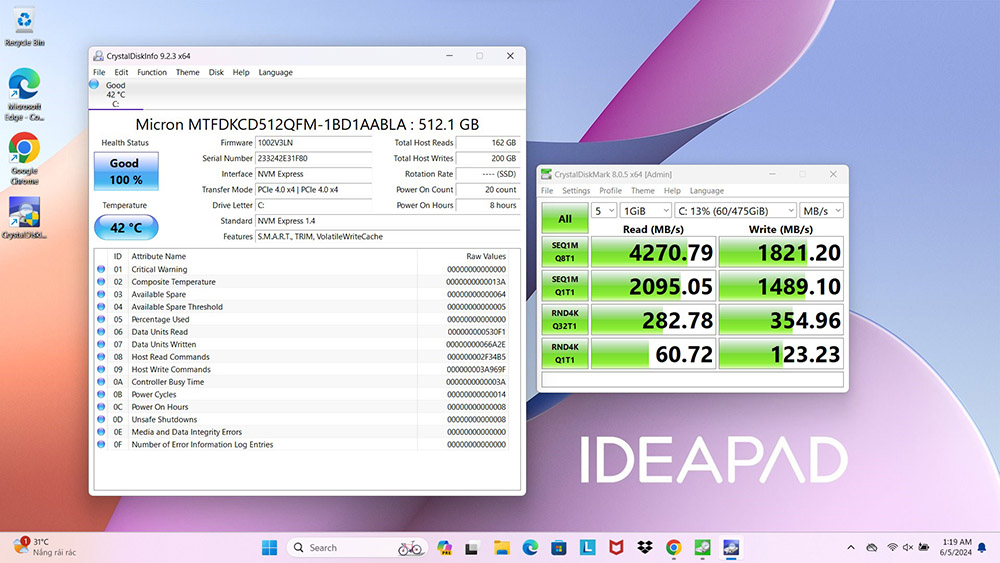The image size is (1000, 563).
Task: Click the Windows Start button
Action: point(270,548)
